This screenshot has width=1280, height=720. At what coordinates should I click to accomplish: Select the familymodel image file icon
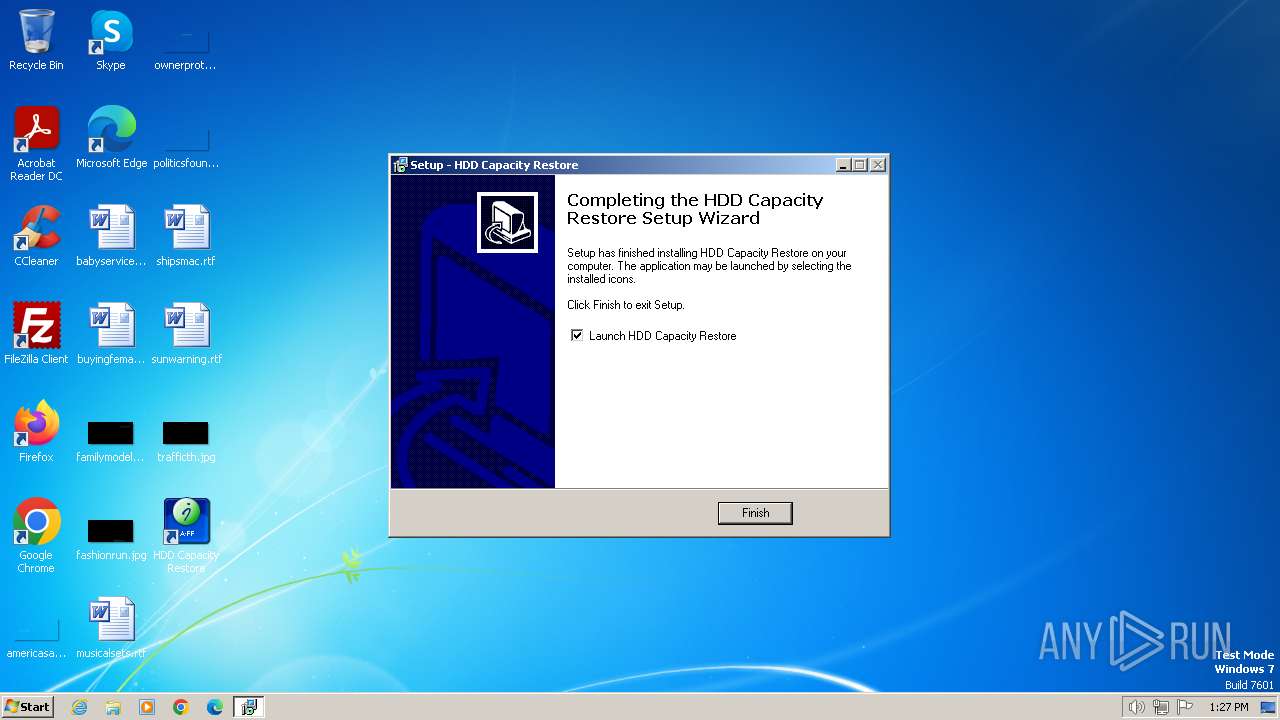[x=111, y=440]
